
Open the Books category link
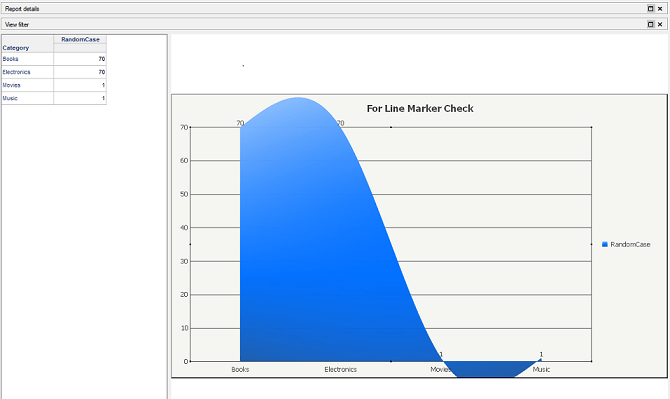click(10, 59)
